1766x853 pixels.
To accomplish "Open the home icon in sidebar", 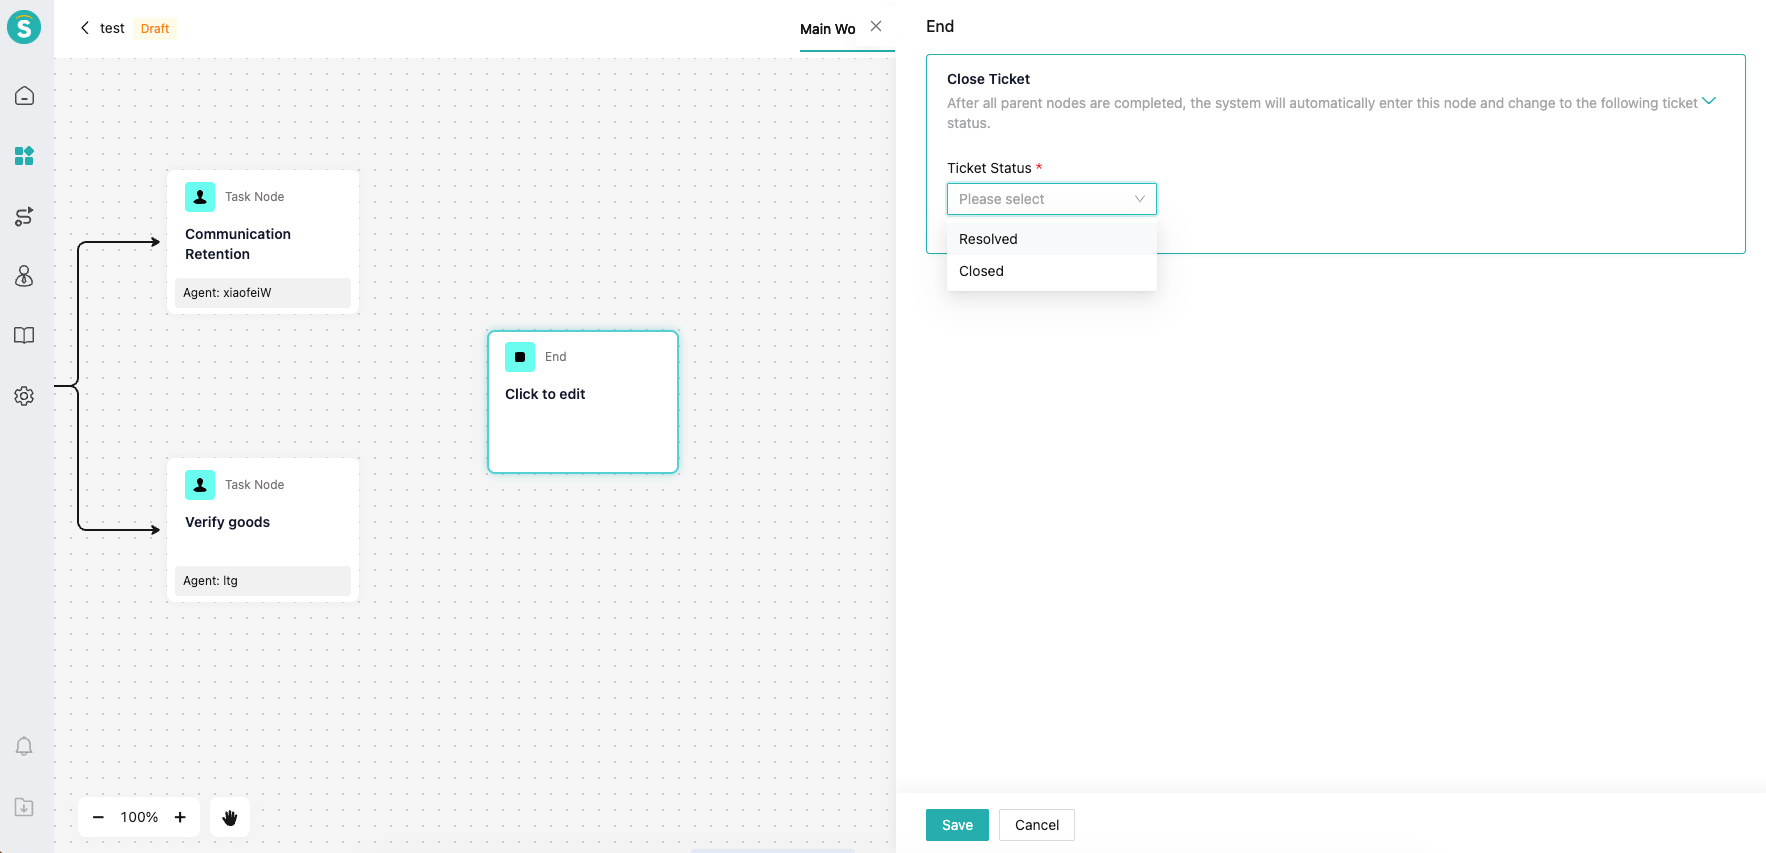I will point(24,96).
